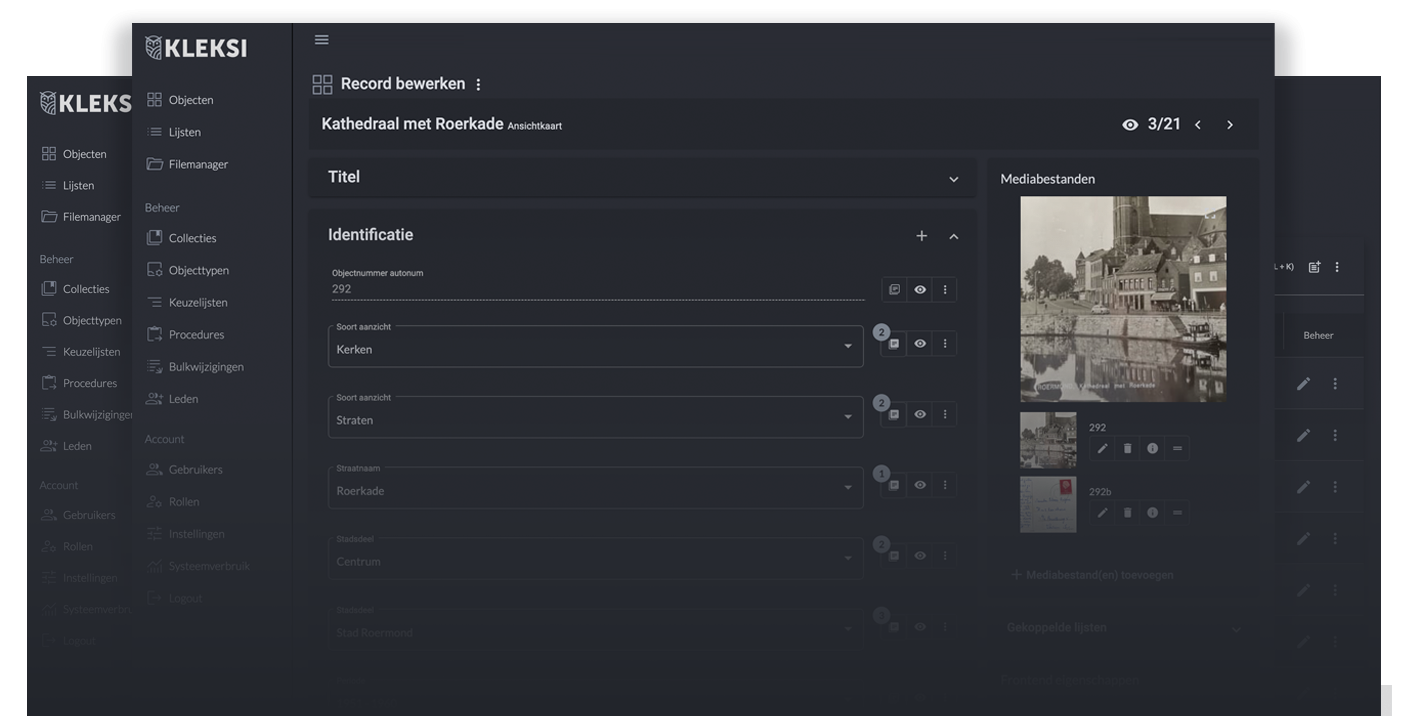The width and height of the screenshot is (1411, 716).
Task: Open Record bewerken three-dot options menu
Action: pos(478,85)
